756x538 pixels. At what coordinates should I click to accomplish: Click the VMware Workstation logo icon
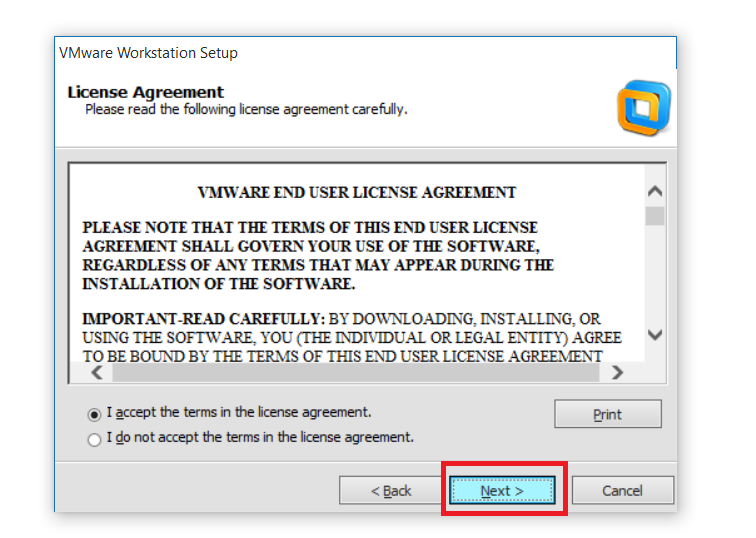(x=644, y=108)
